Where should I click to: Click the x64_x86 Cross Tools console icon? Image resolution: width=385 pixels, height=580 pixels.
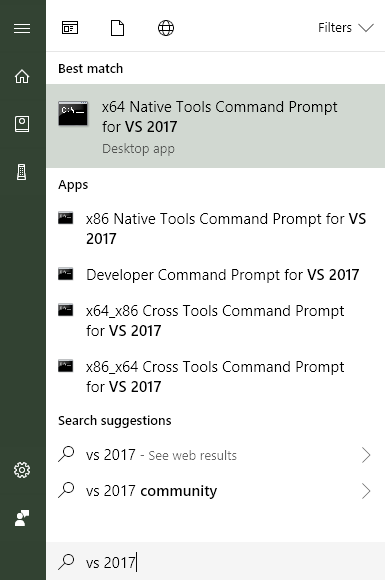coord(66,310)
